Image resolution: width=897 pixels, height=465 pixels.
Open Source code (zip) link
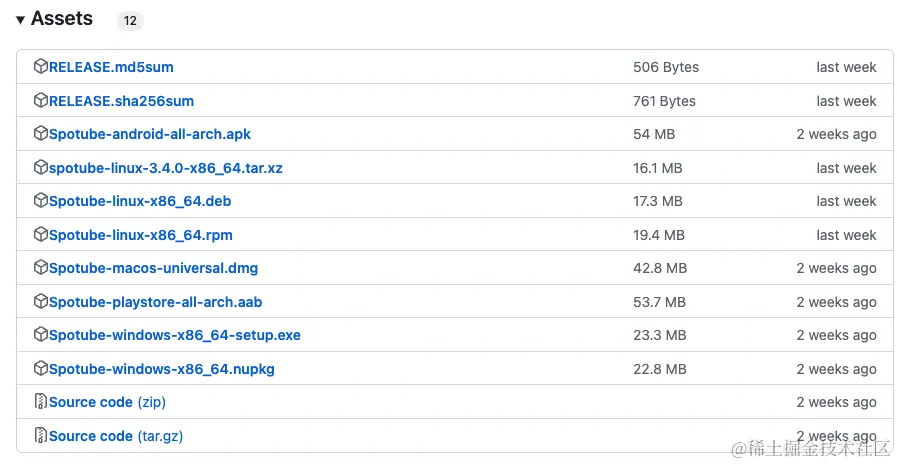[108, 402]
